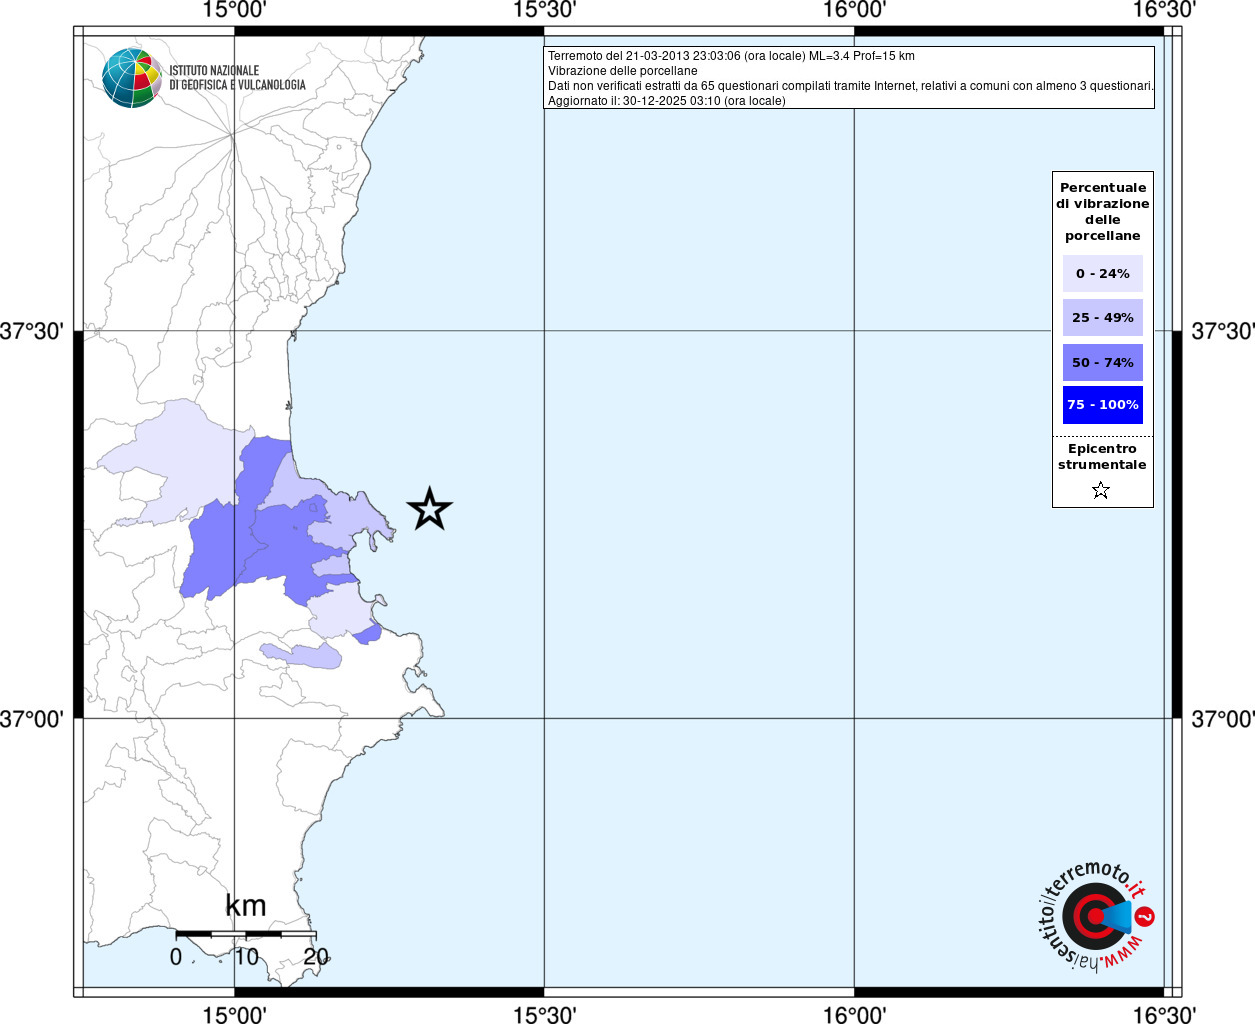The image size is (1255, 1024).
Task: Select the 75 - 100% legend swatch
Action: [1102, 405]
